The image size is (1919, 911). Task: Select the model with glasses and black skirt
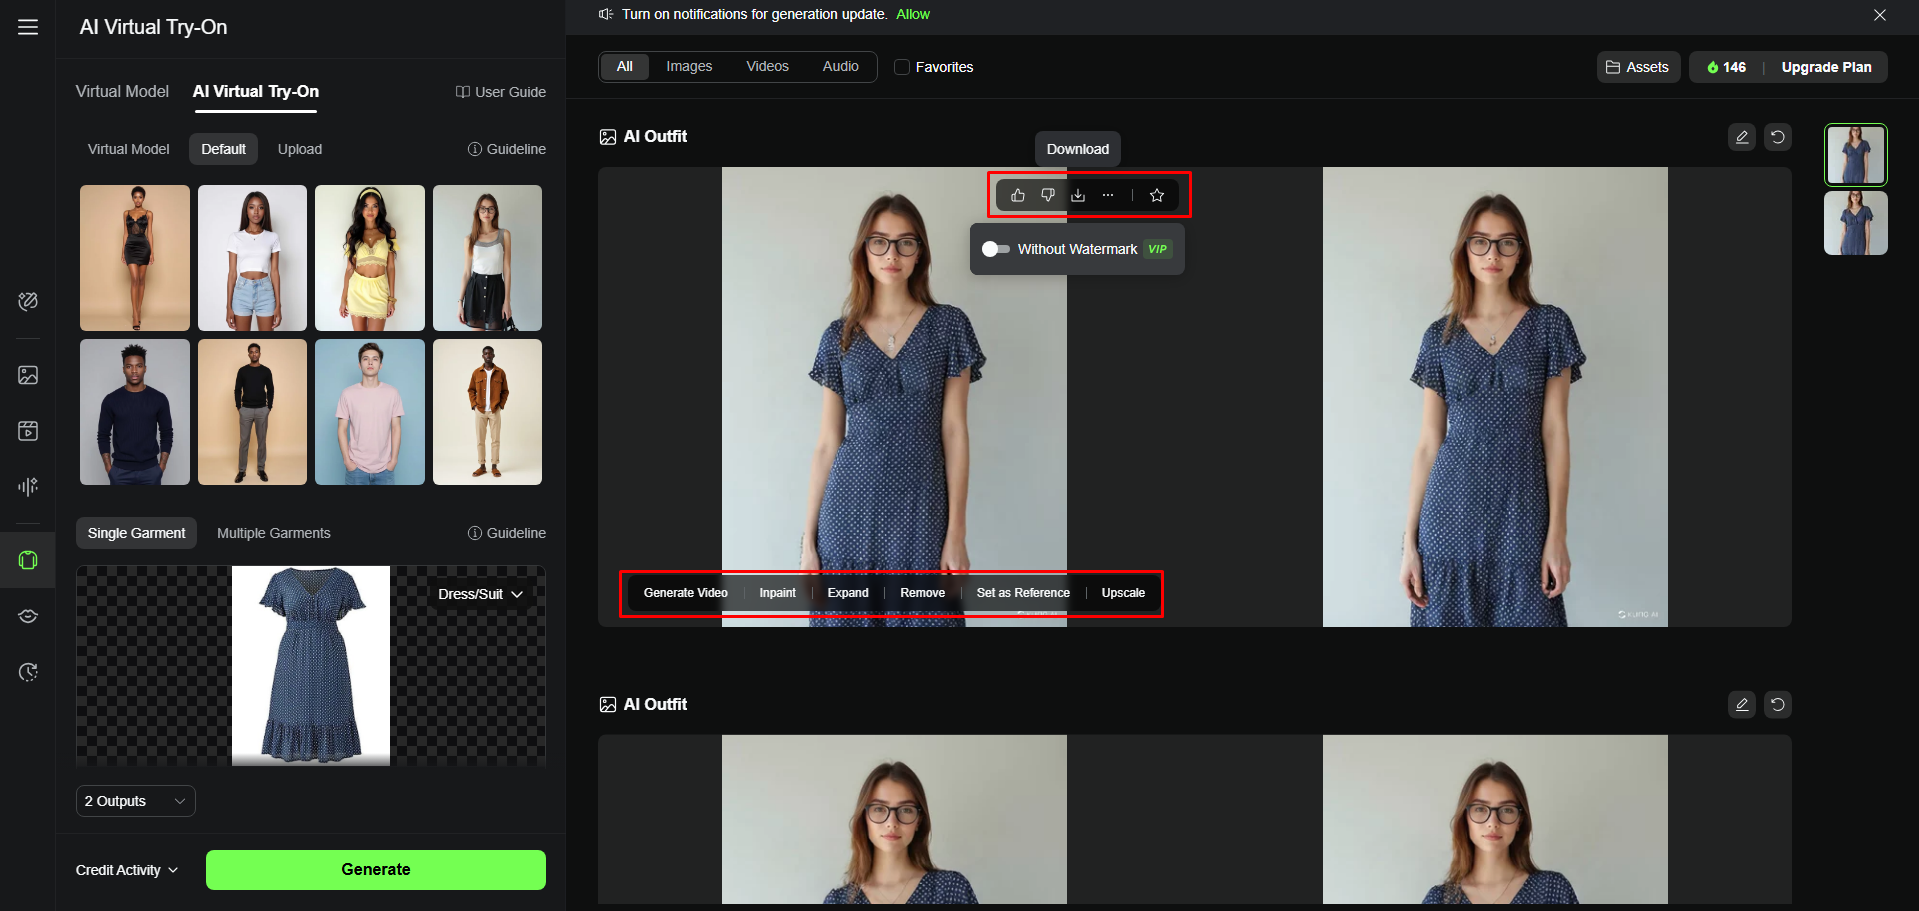(x=487, y=258)
